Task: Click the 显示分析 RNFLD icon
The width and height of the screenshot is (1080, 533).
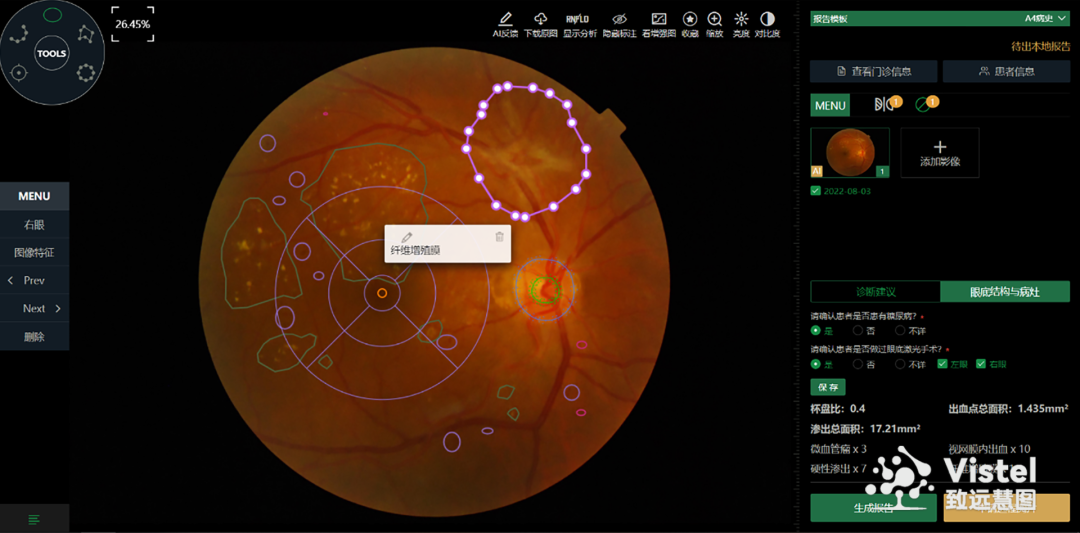Action: coord(579,19)
